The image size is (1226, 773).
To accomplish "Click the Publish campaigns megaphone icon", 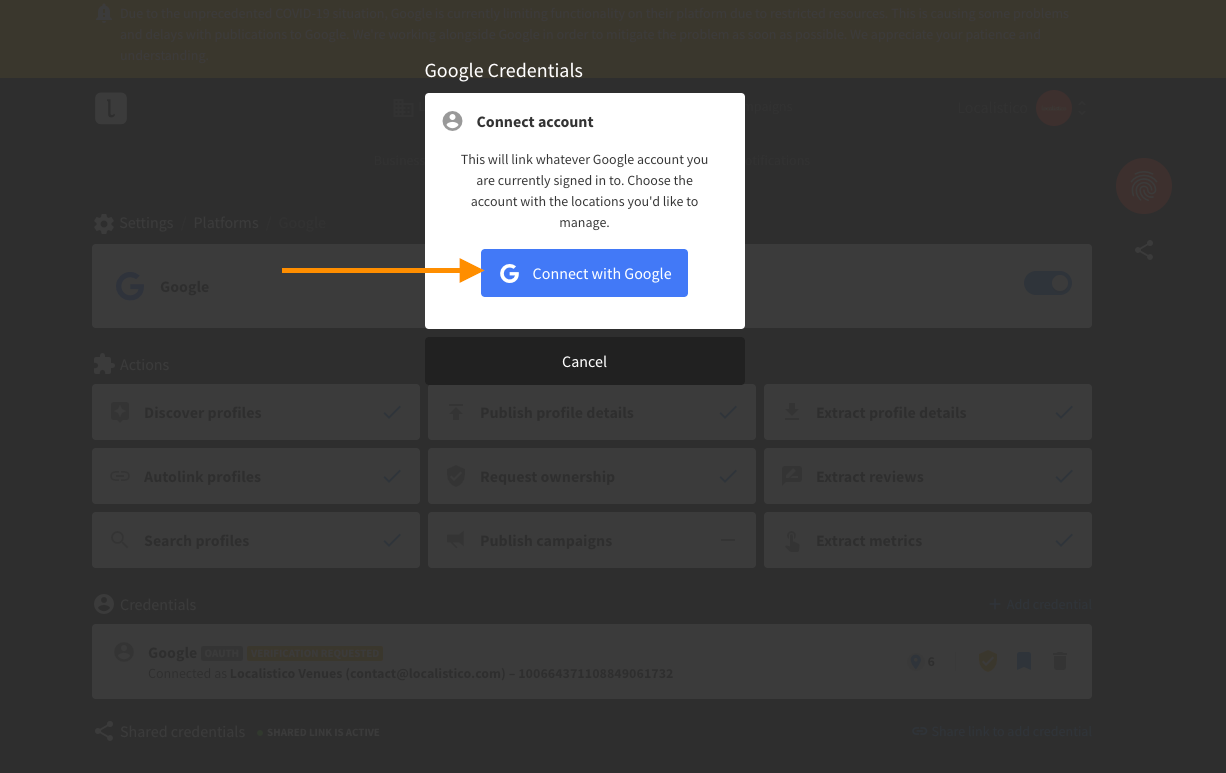I will click(x=456, y=540).
